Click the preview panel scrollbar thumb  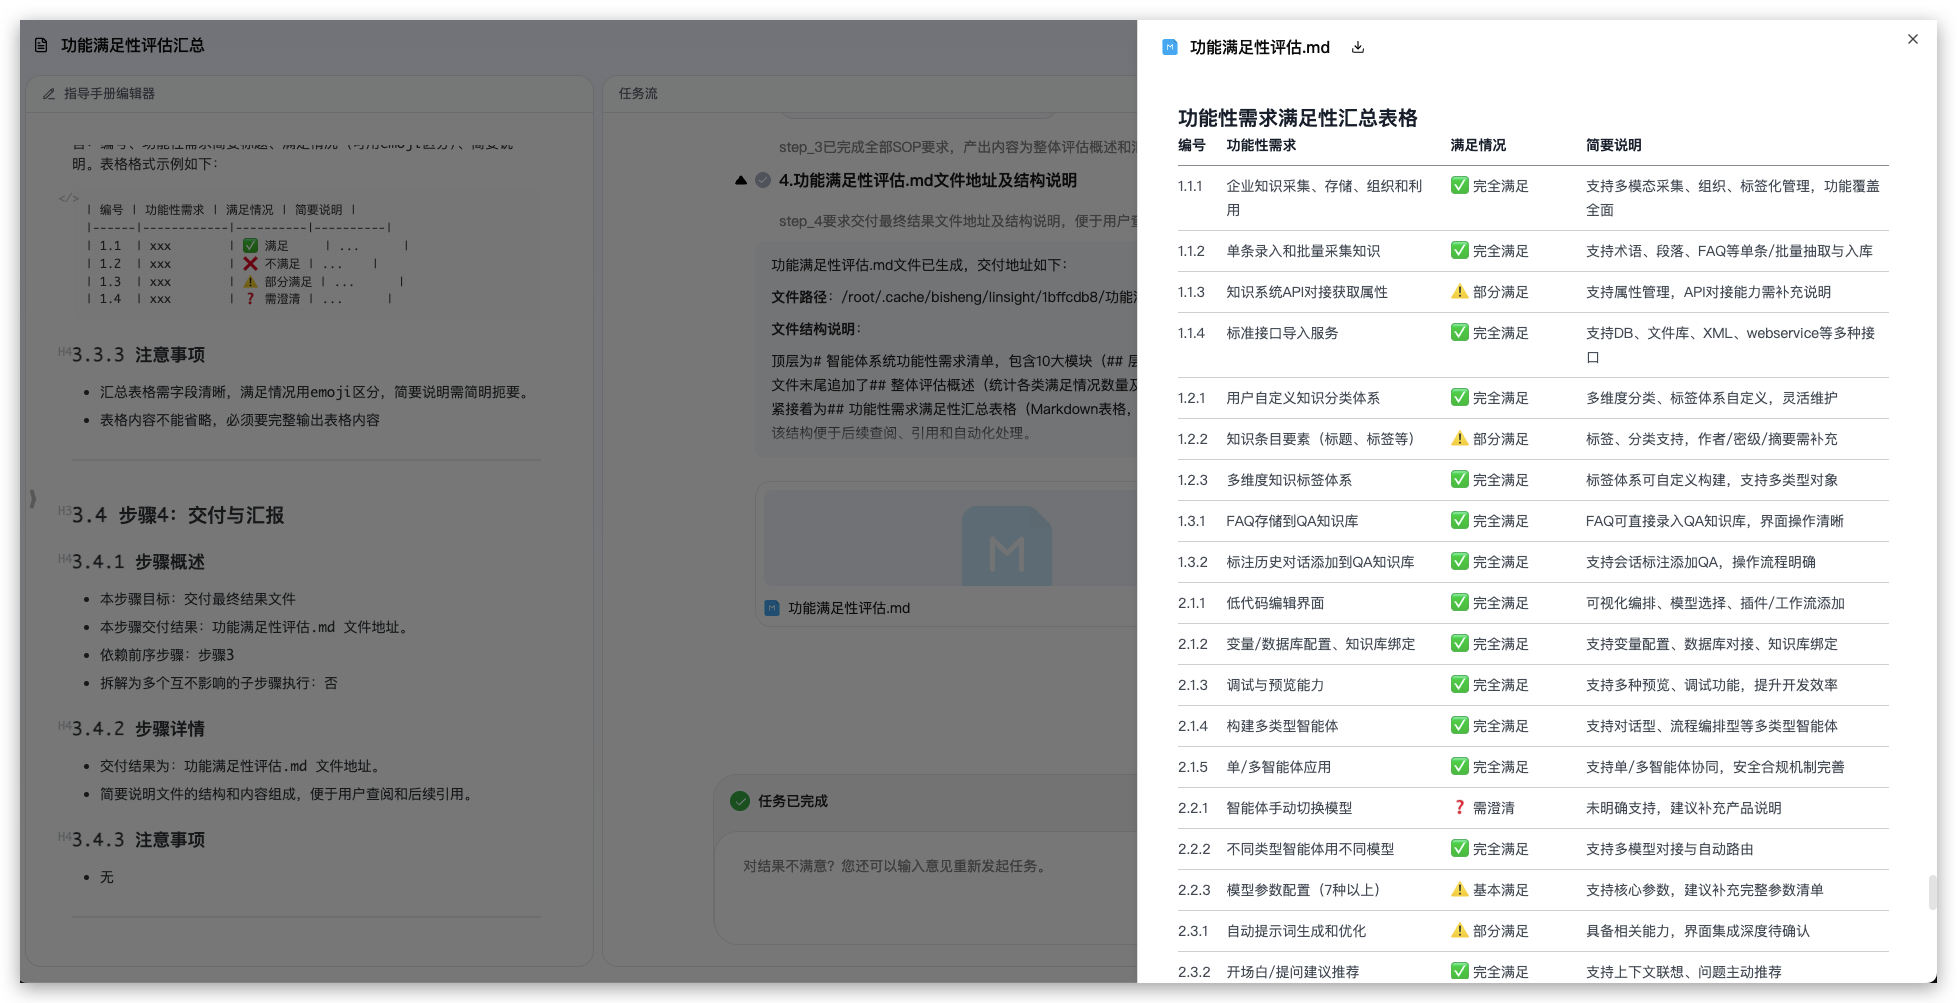[1932, 892]
